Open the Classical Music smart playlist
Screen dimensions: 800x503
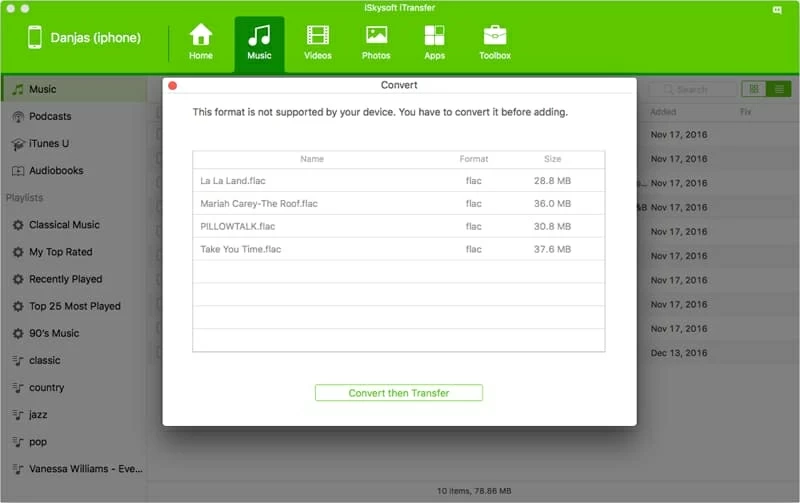pos(64,225)
